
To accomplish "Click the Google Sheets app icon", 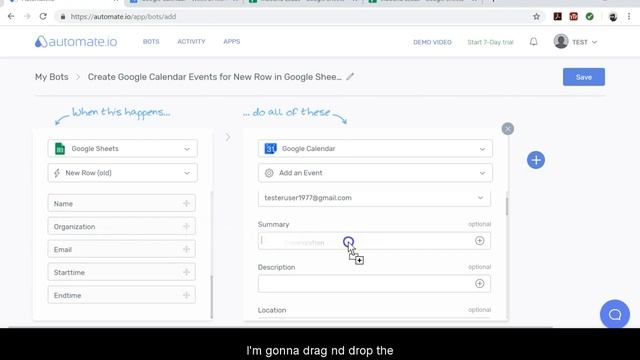I will click(60, 149).
